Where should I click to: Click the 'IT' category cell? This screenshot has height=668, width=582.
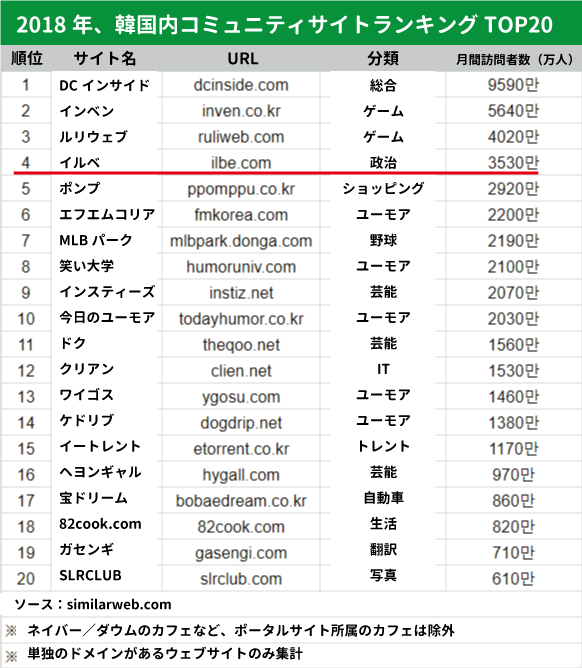(x=383, y=369)
